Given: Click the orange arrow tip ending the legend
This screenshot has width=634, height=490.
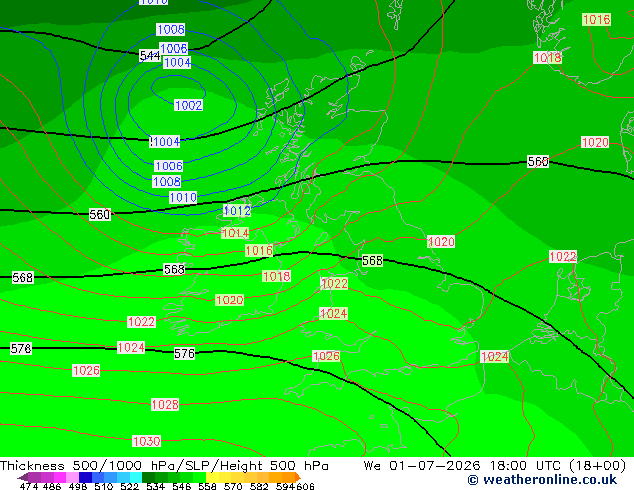Looking at the screenshot, I should (298, 477).
